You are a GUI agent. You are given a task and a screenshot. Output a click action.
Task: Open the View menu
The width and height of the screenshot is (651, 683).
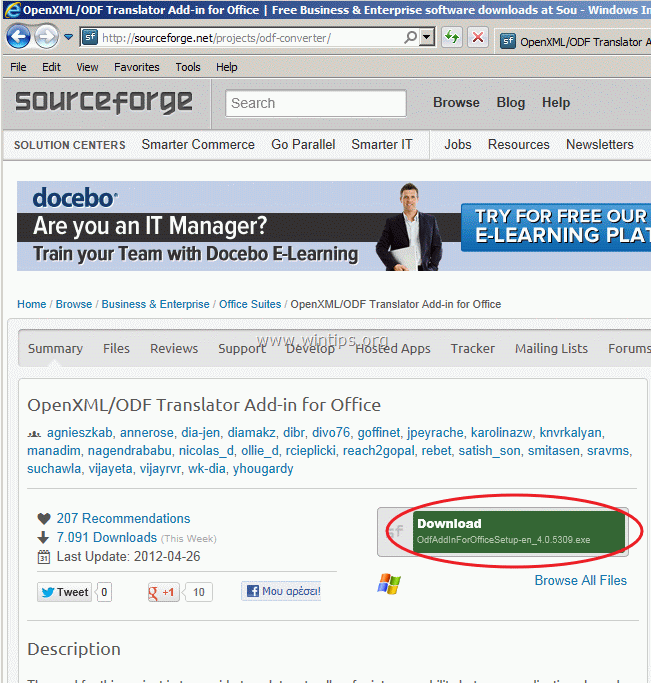pyautogui.click(x=87, y=67)
